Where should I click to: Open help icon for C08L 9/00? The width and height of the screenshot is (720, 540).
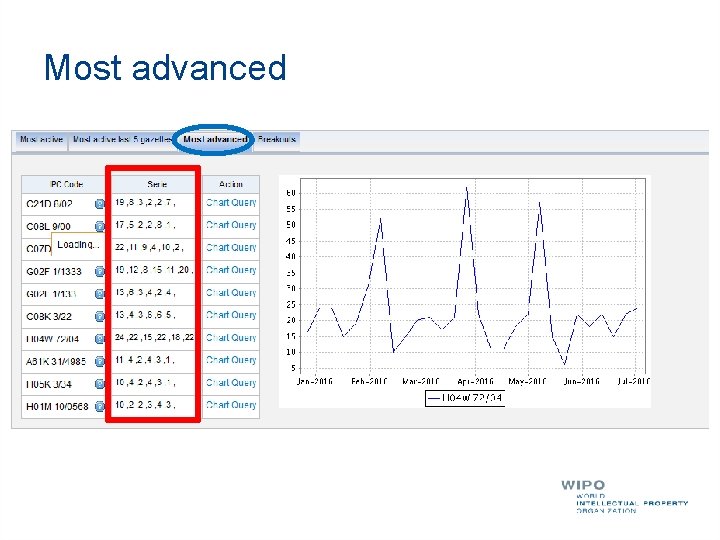click(x=100, y=226)
